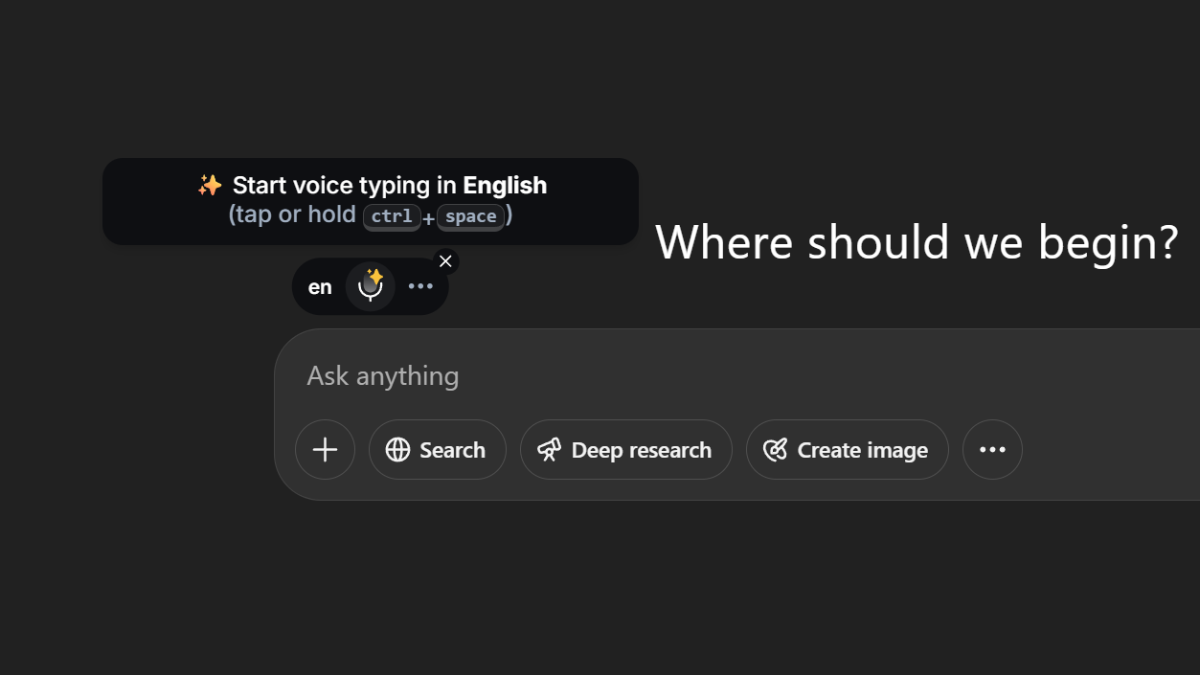The width and height of the screenshot is (1200, 675).
Task: Expand more tools in the prompt toolbar
Action: pyautogui.click(x=992, y=450)
